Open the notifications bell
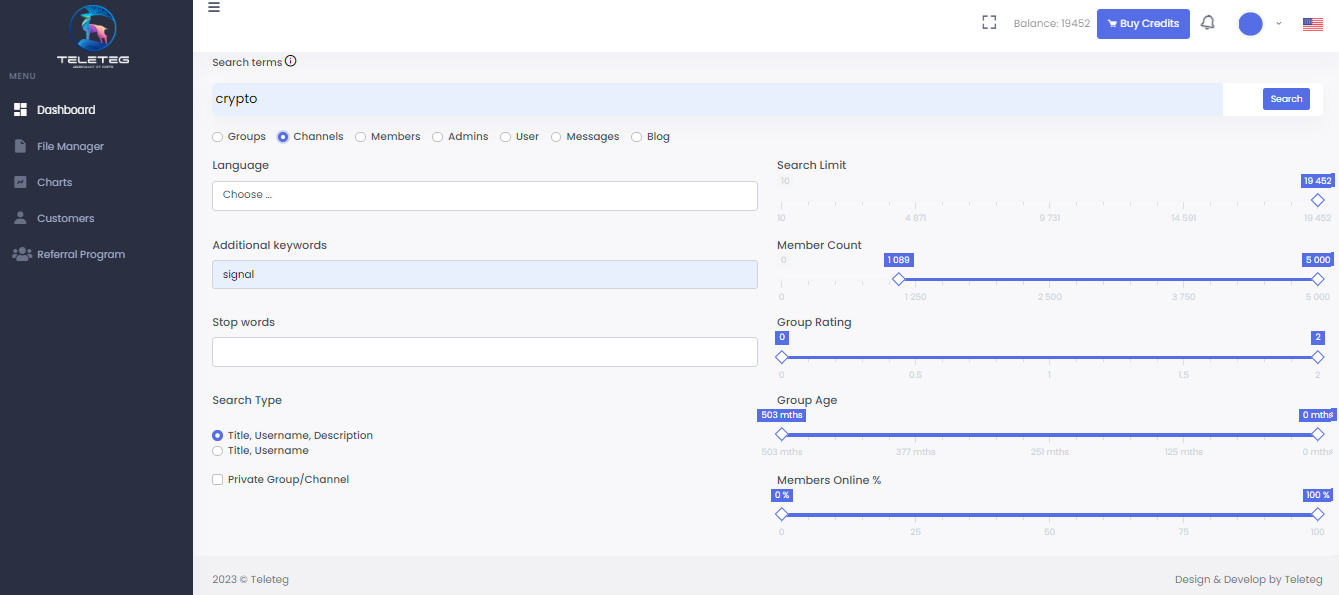Screen dimensions: 1339x595 (x=1207, y=22)
